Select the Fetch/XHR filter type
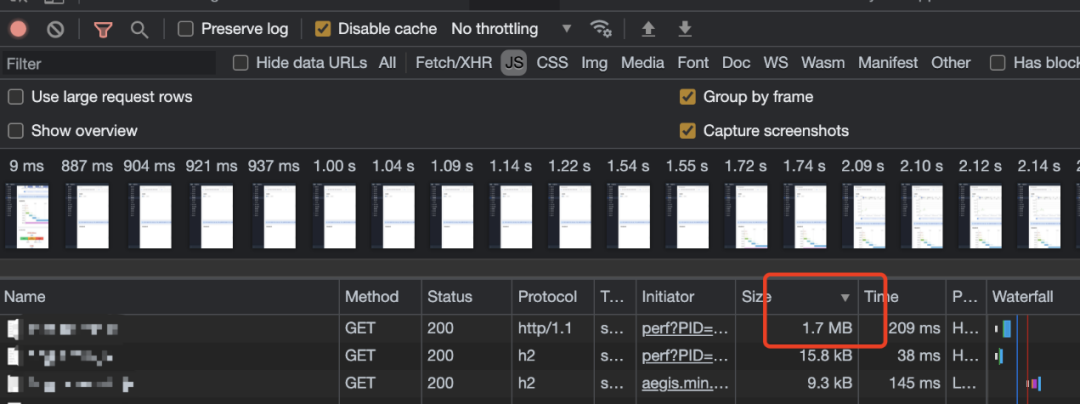This screenshot has height=404, width=1080. 454,63
